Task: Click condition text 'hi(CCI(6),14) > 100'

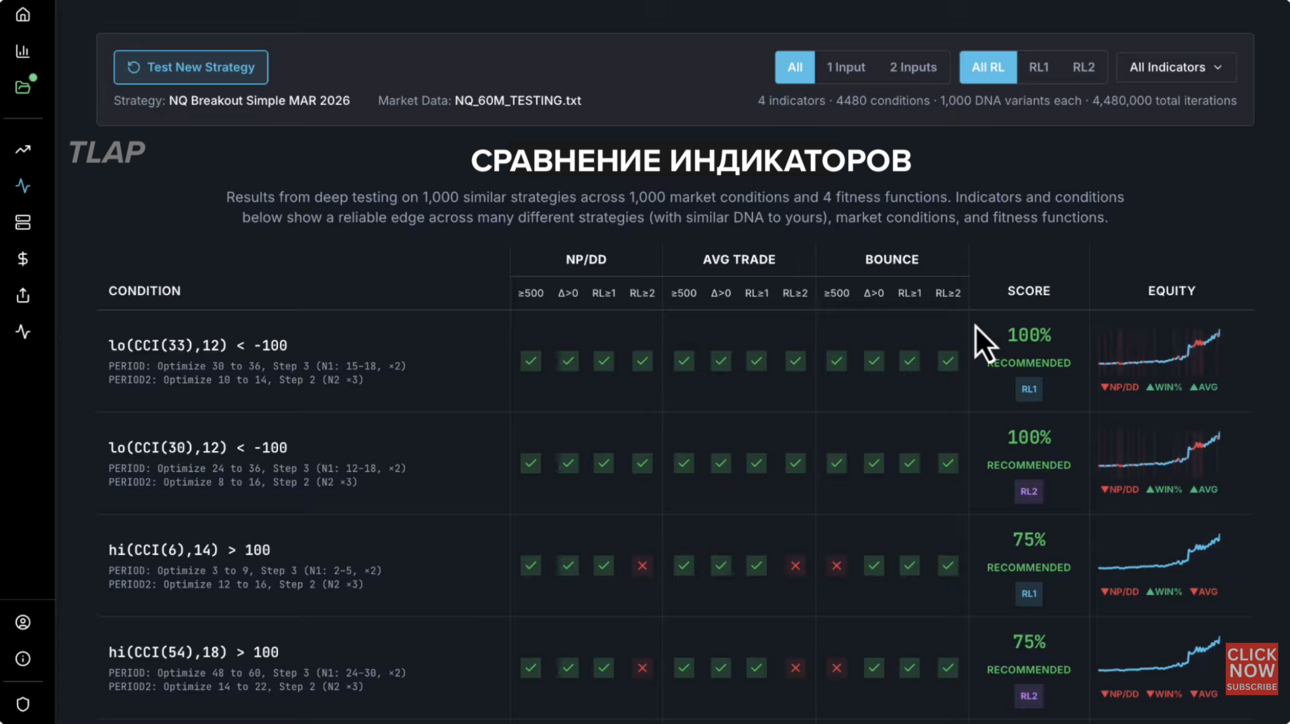Action: coord(189,550)
